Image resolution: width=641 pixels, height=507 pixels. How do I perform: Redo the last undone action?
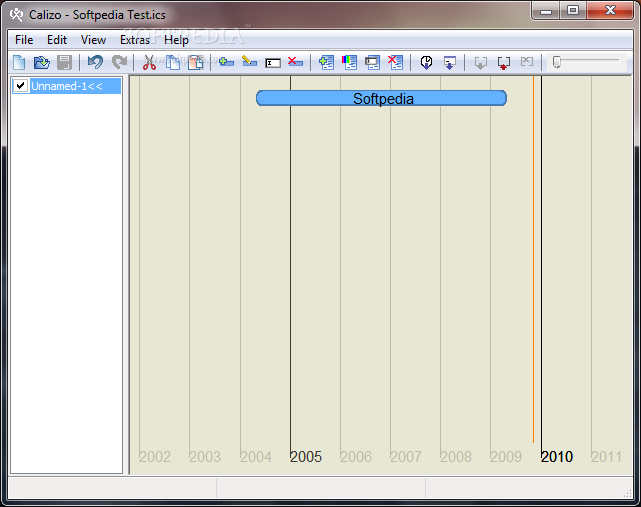119,62
